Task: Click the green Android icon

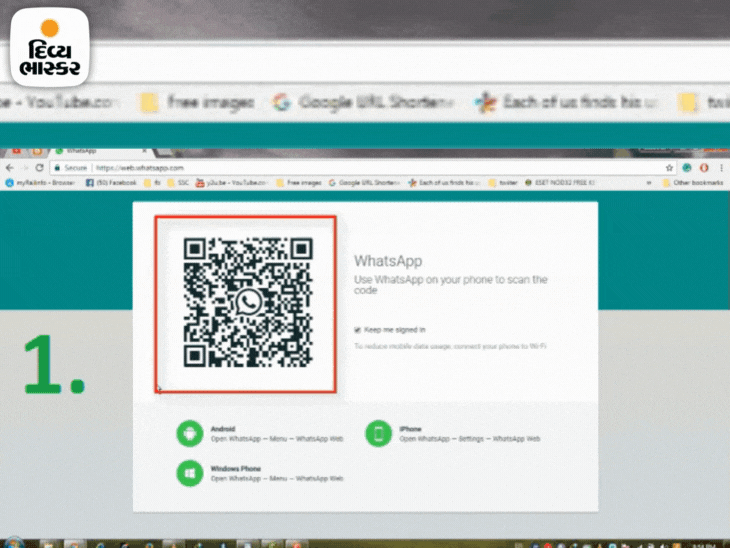Action: point(190,433)
